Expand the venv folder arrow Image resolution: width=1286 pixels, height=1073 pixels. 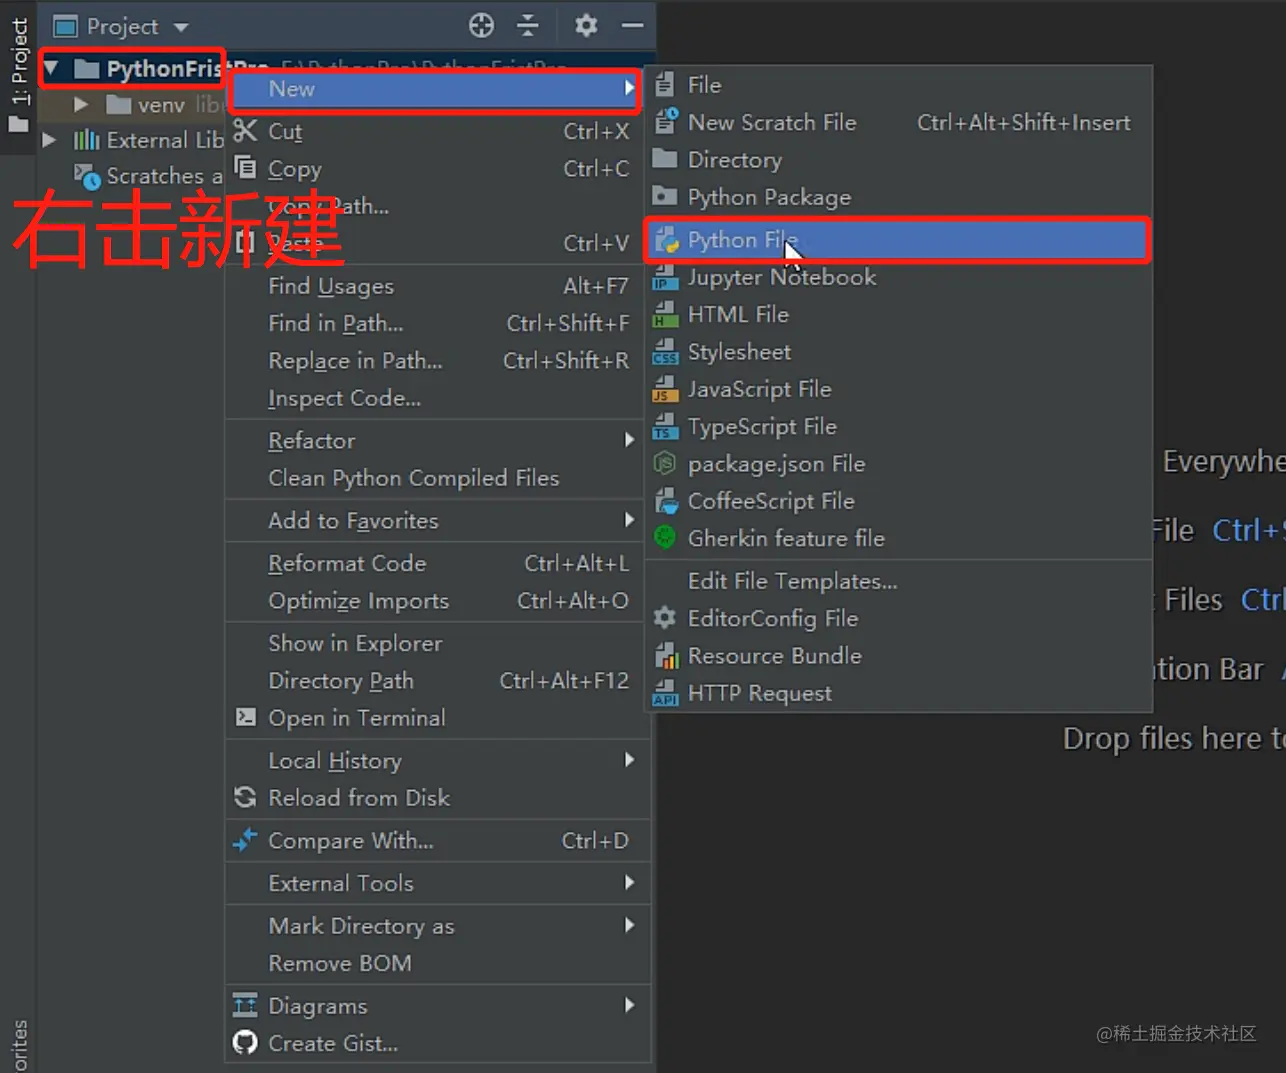coord(81,104)
